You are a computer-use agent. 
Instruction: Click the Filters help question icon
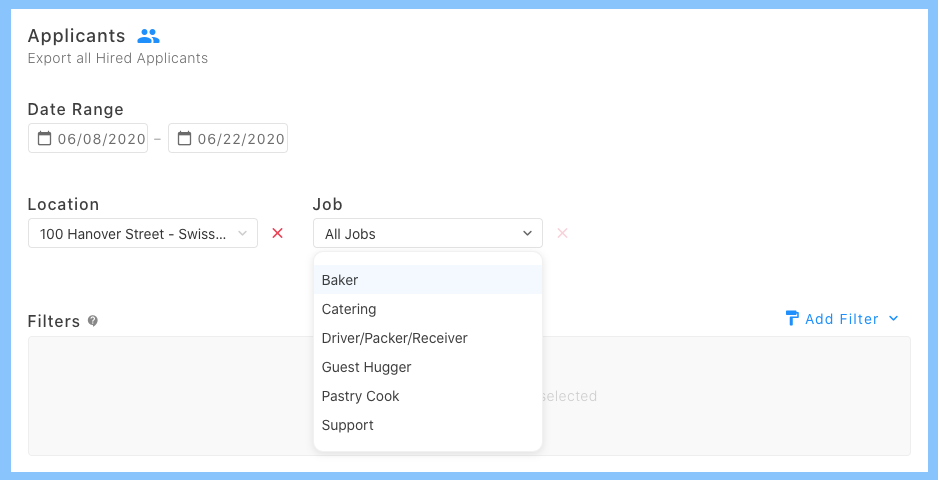93,321
